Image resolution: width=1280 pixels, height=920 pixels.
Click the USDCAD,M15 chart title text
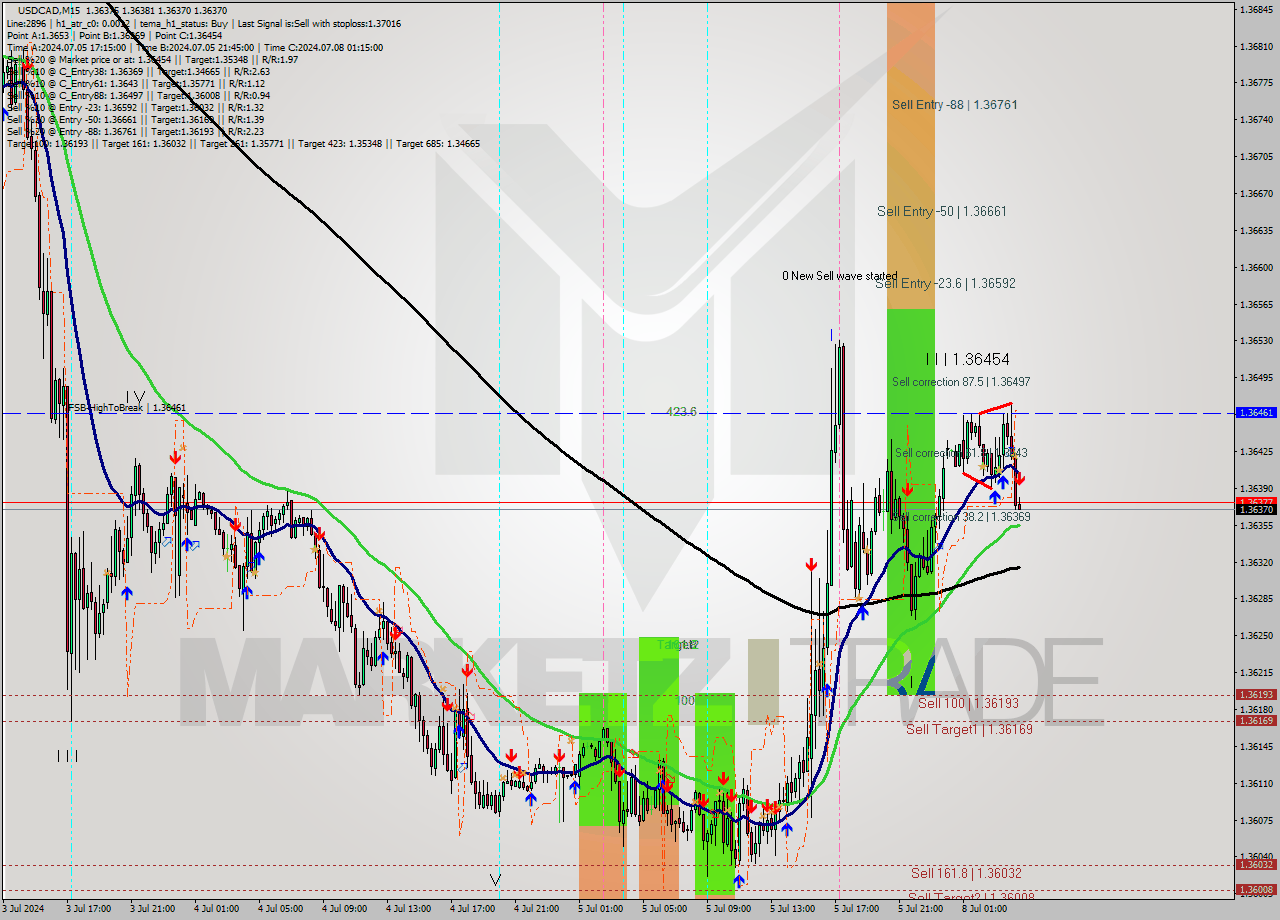(50, 10)
